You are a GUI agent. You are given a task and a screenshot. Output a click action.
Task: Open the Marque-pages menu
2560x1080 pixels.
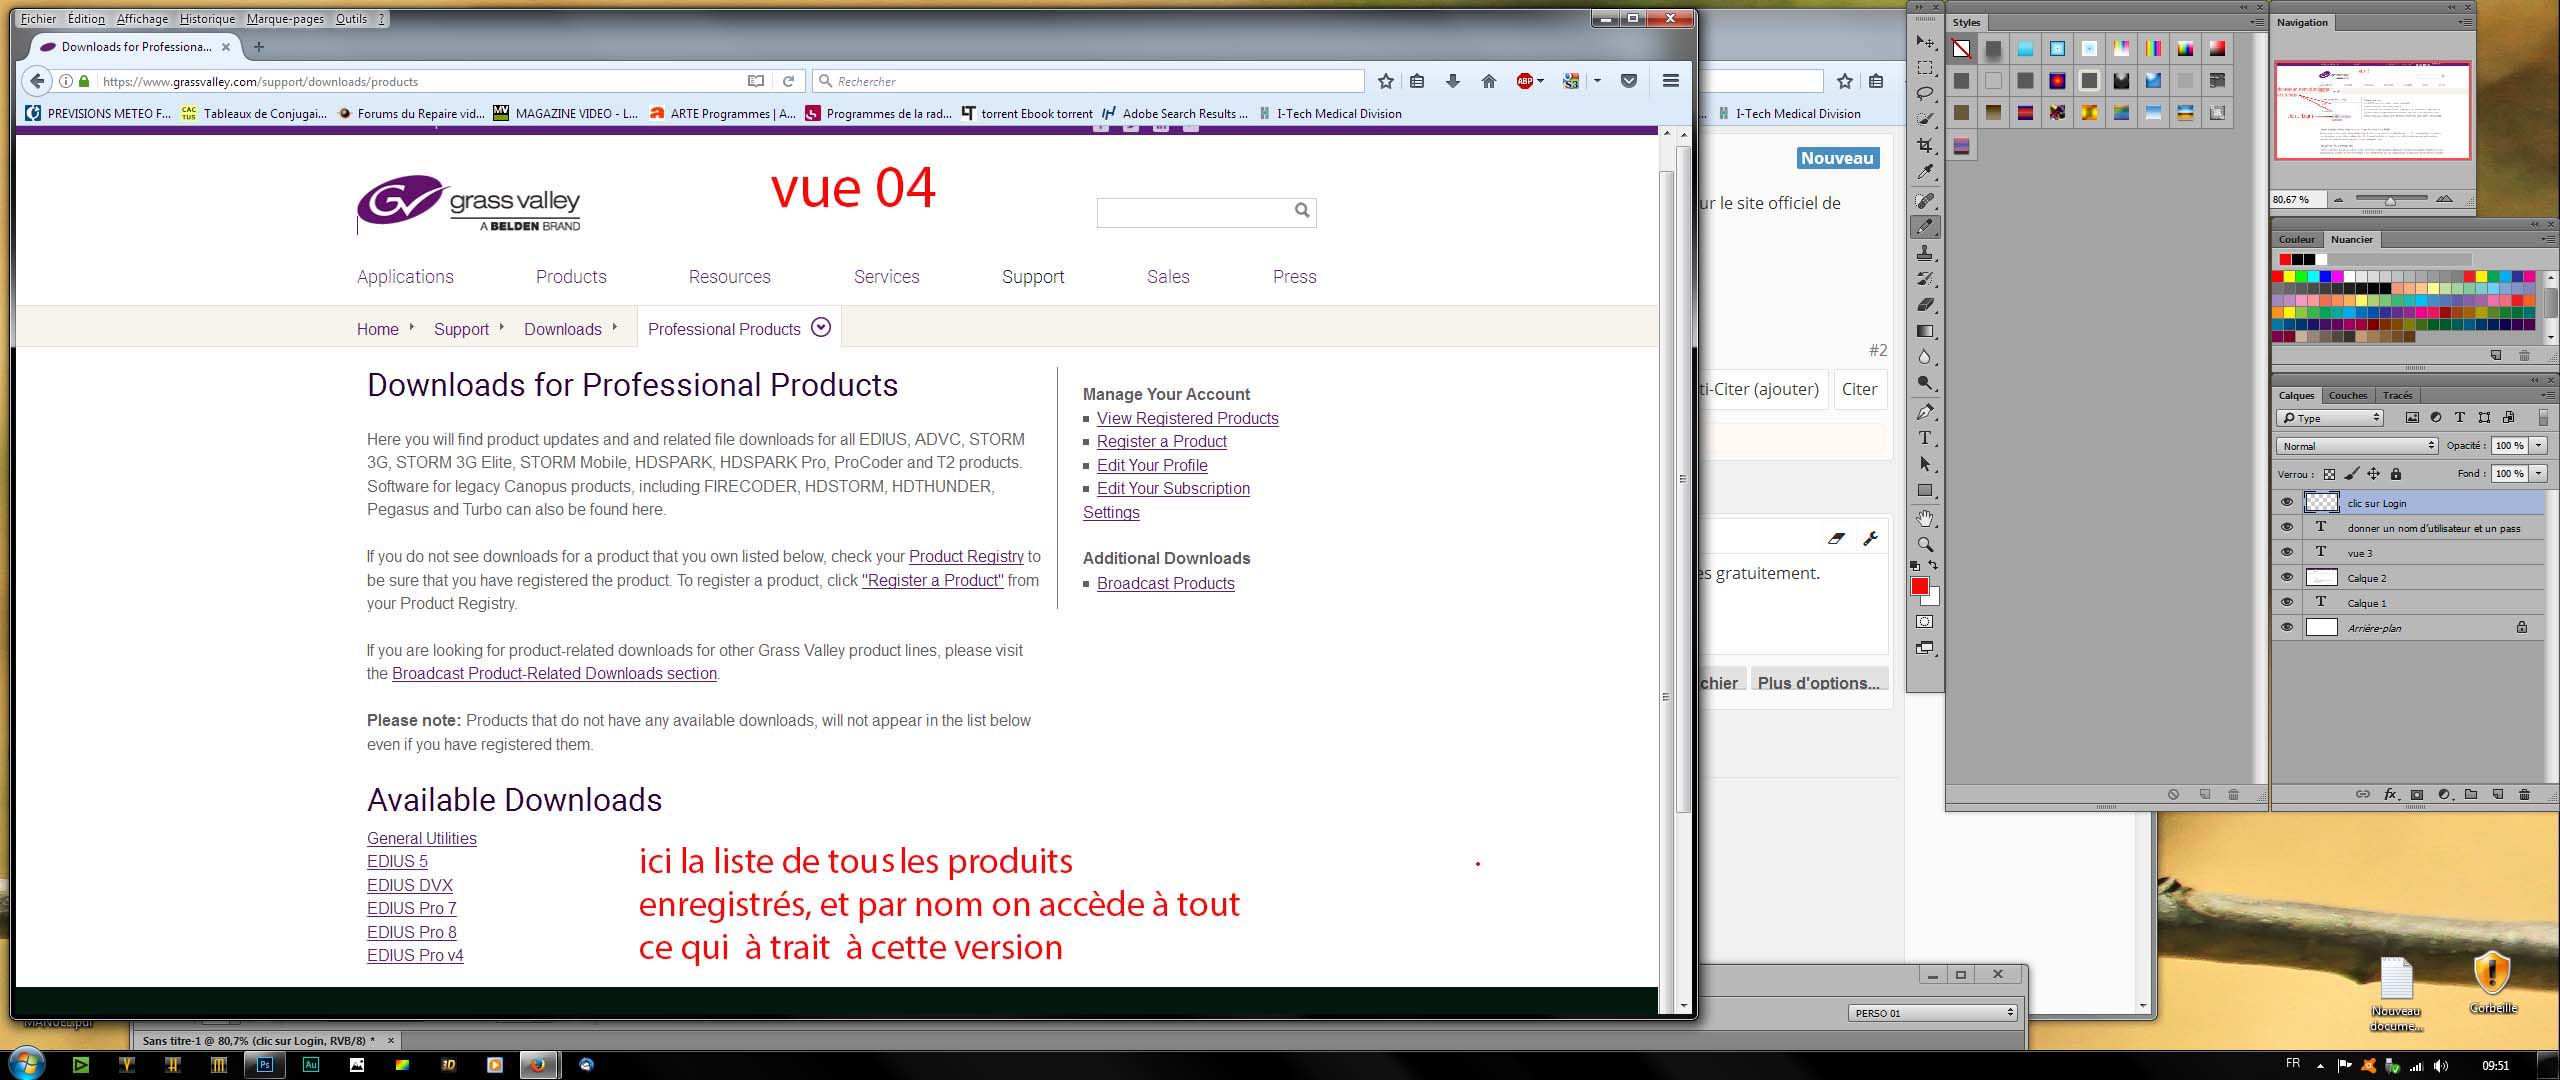pyautogui.click(x=285, y=18)
